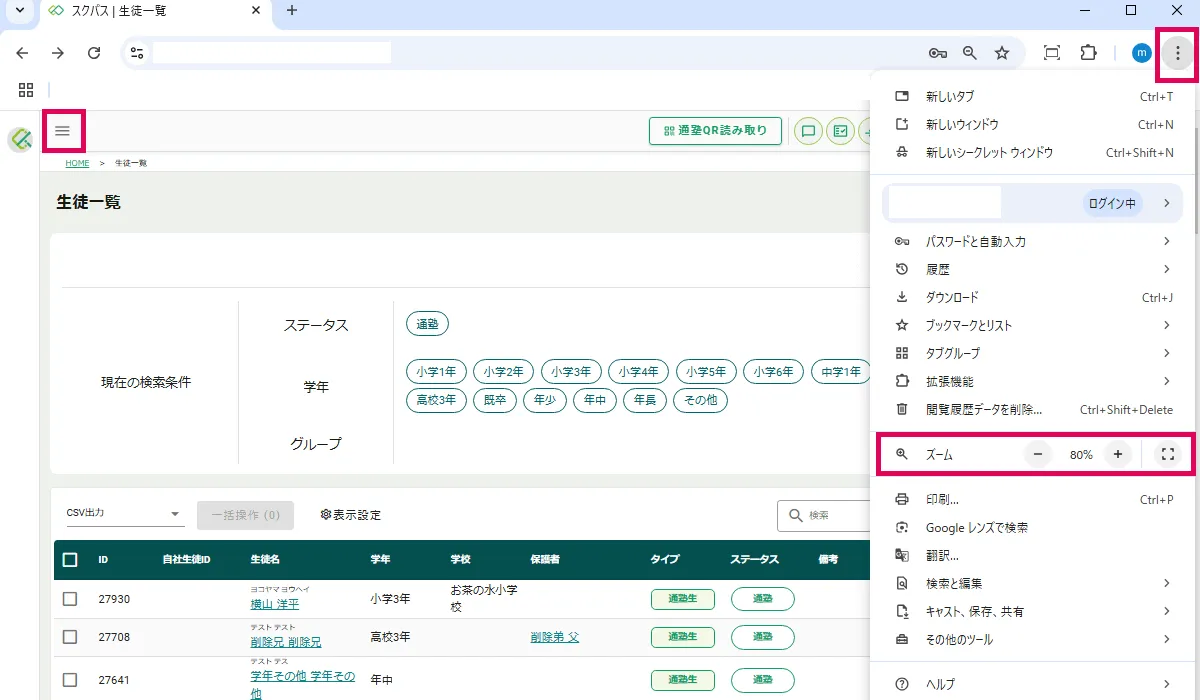Expand the logged-in profile row (ログイン中)
Screen dimensions: 1200x700
click(x=1033, y=203)
